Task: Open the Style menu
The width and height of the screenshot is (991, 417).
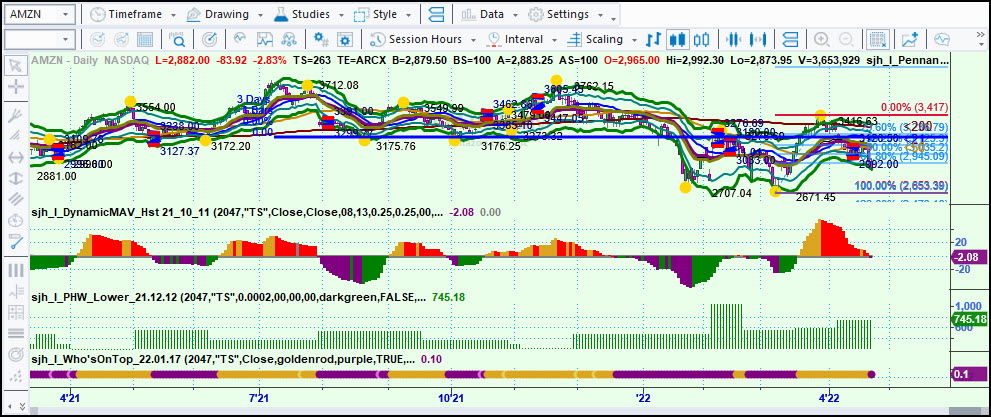Action: pos(381,14)
